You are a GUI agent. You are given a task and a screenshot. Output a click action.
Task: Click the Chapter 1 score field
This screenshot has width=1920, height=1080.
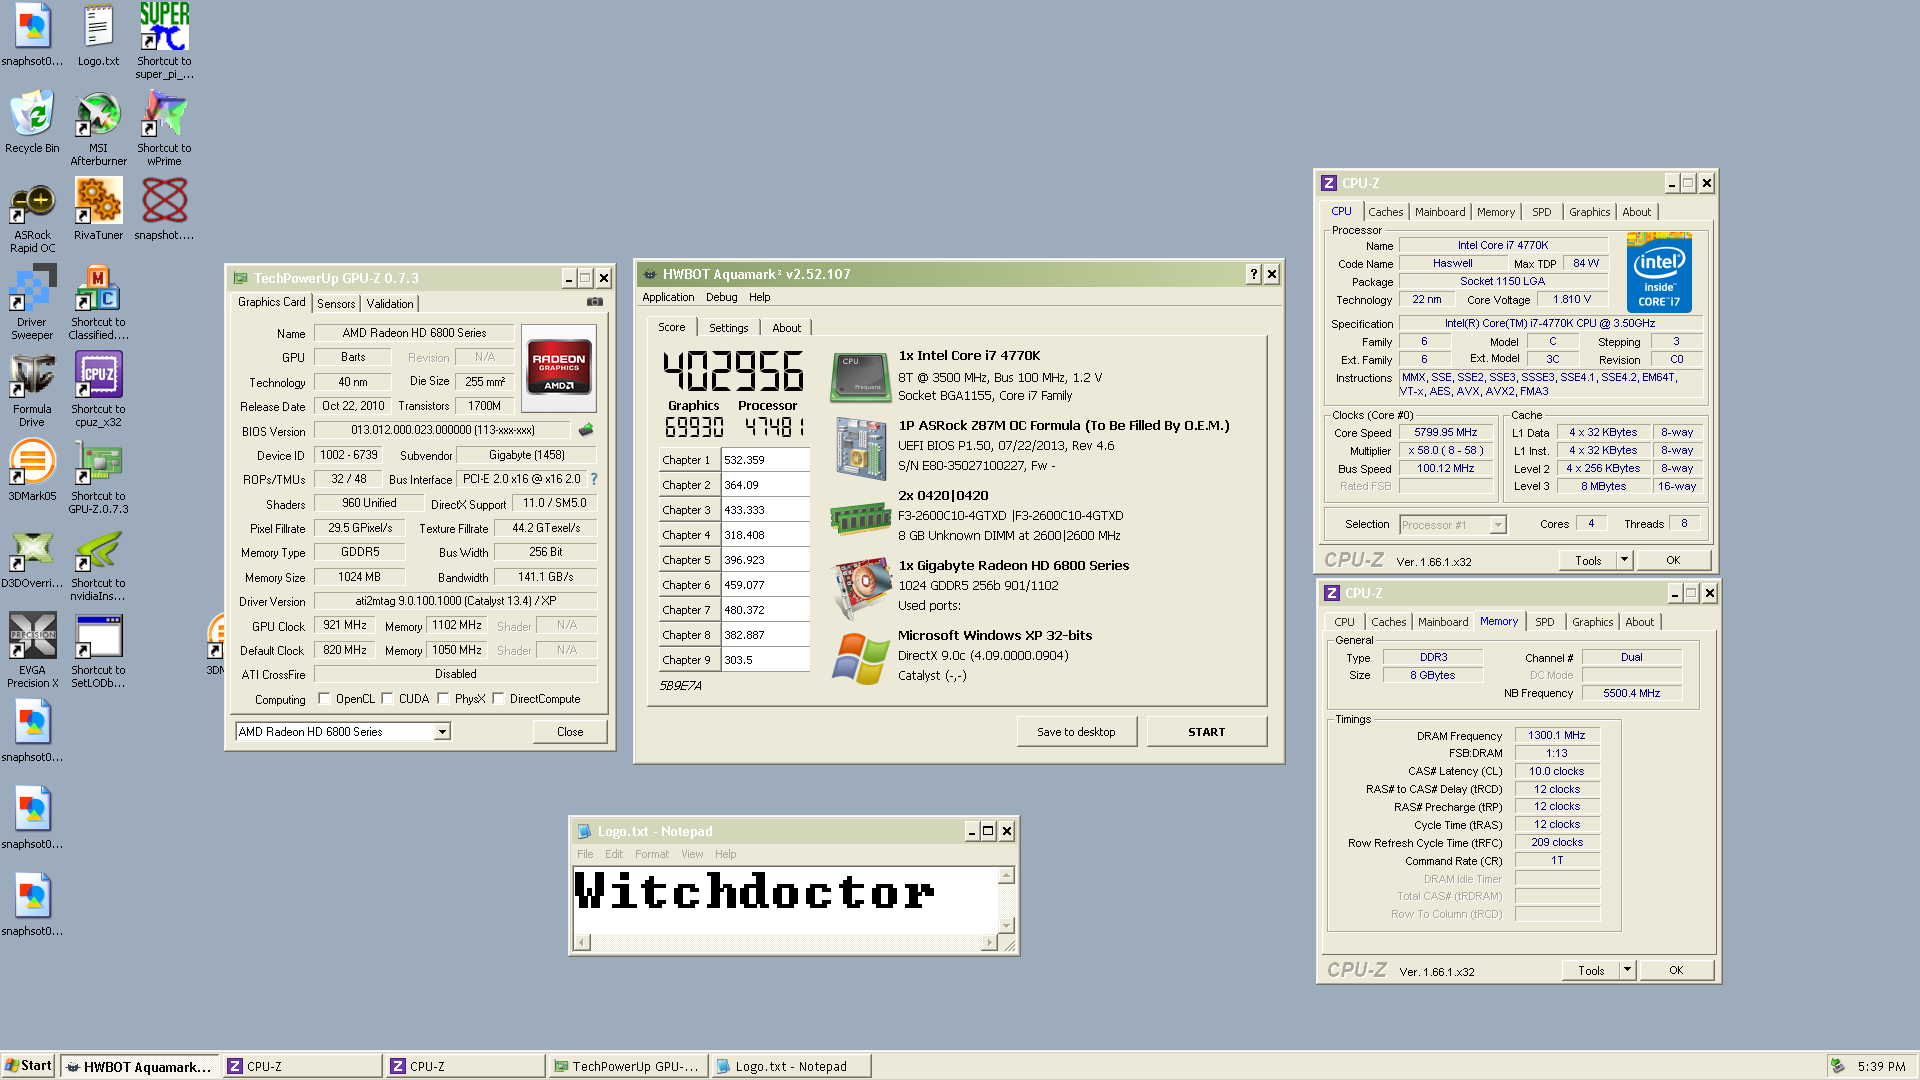pos(765,460)
